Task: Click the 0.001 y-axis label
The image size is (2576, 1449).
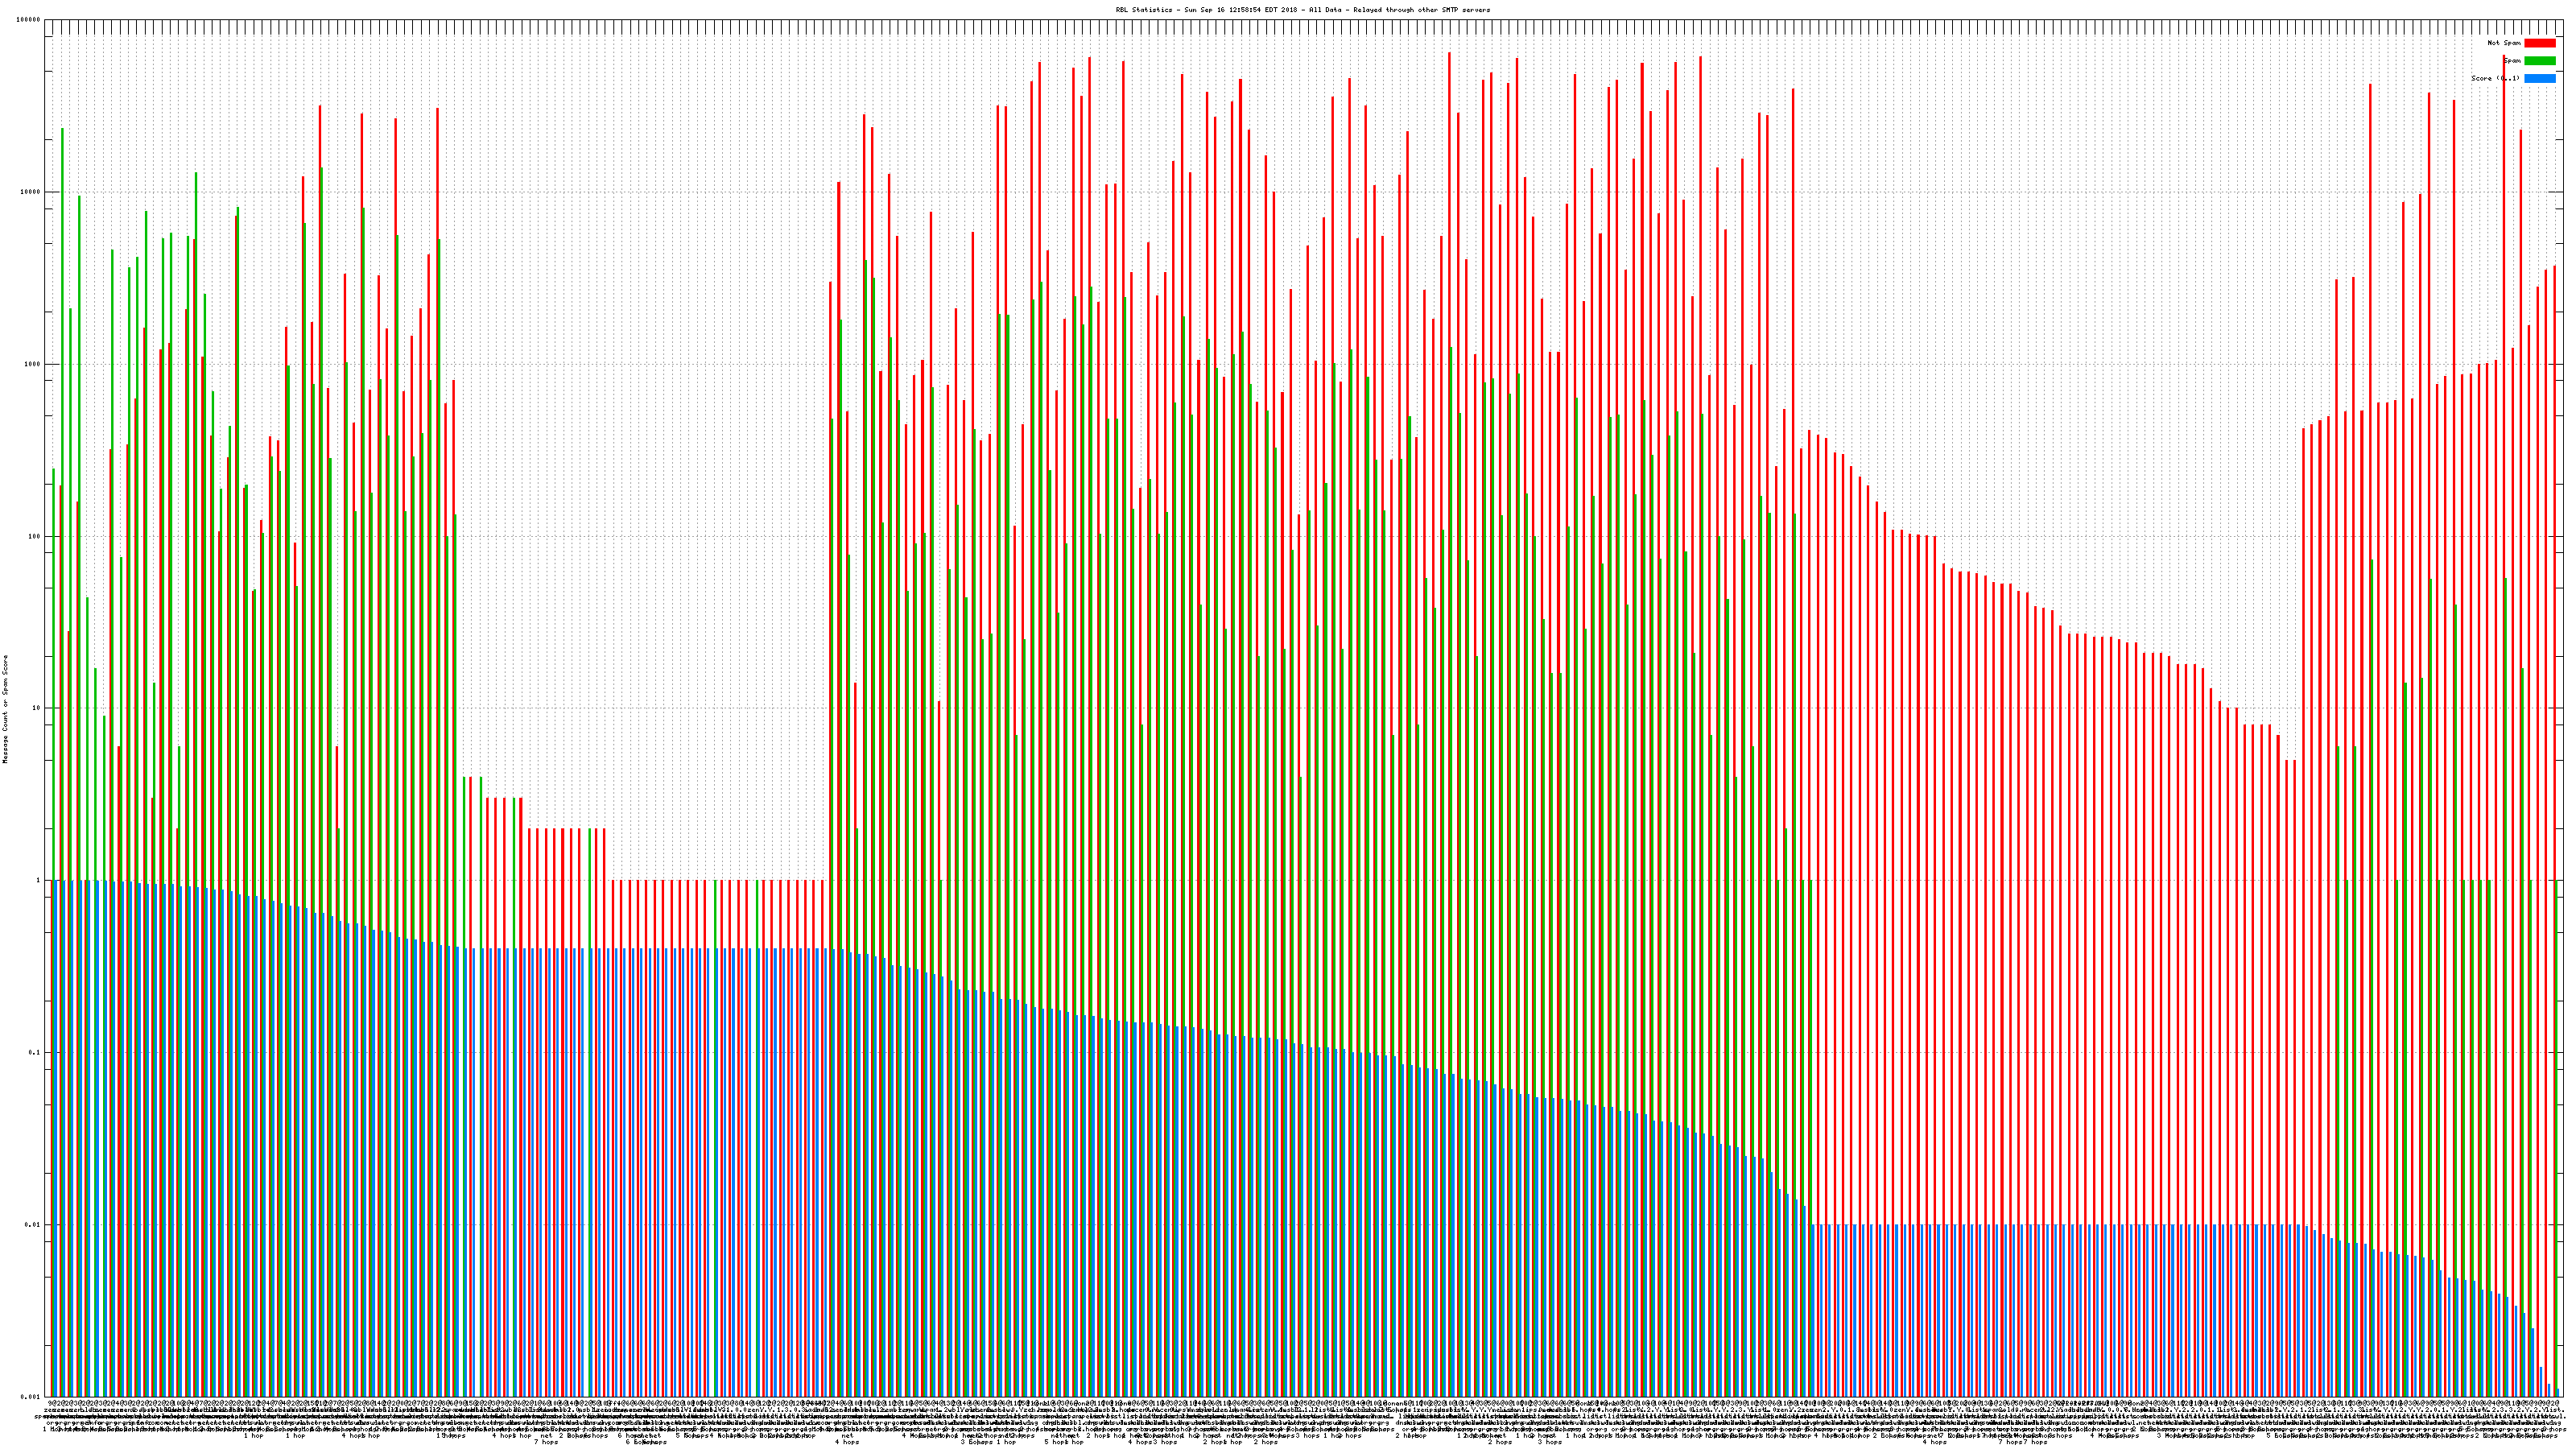Action: tap(30, 1396)
